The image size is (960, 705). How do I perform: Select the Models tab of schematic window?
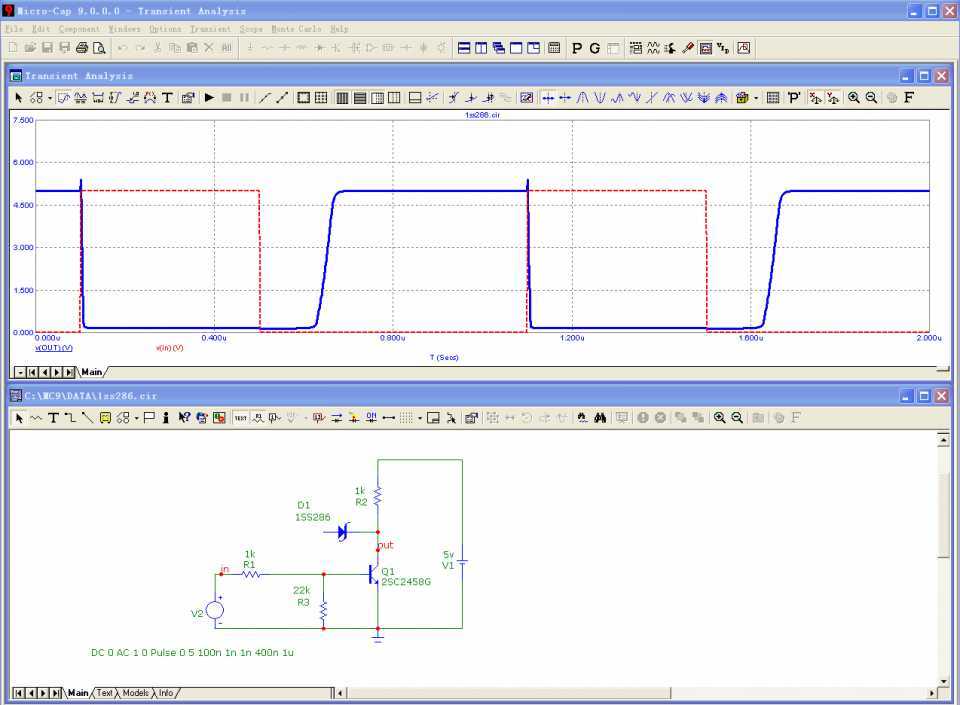click(135, 693)
